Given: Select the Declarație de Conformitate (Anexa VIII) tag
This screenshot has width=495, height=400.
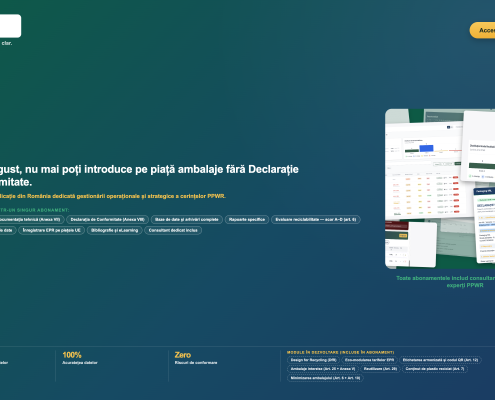Looking at the screenshot, I should click(107, 220).
